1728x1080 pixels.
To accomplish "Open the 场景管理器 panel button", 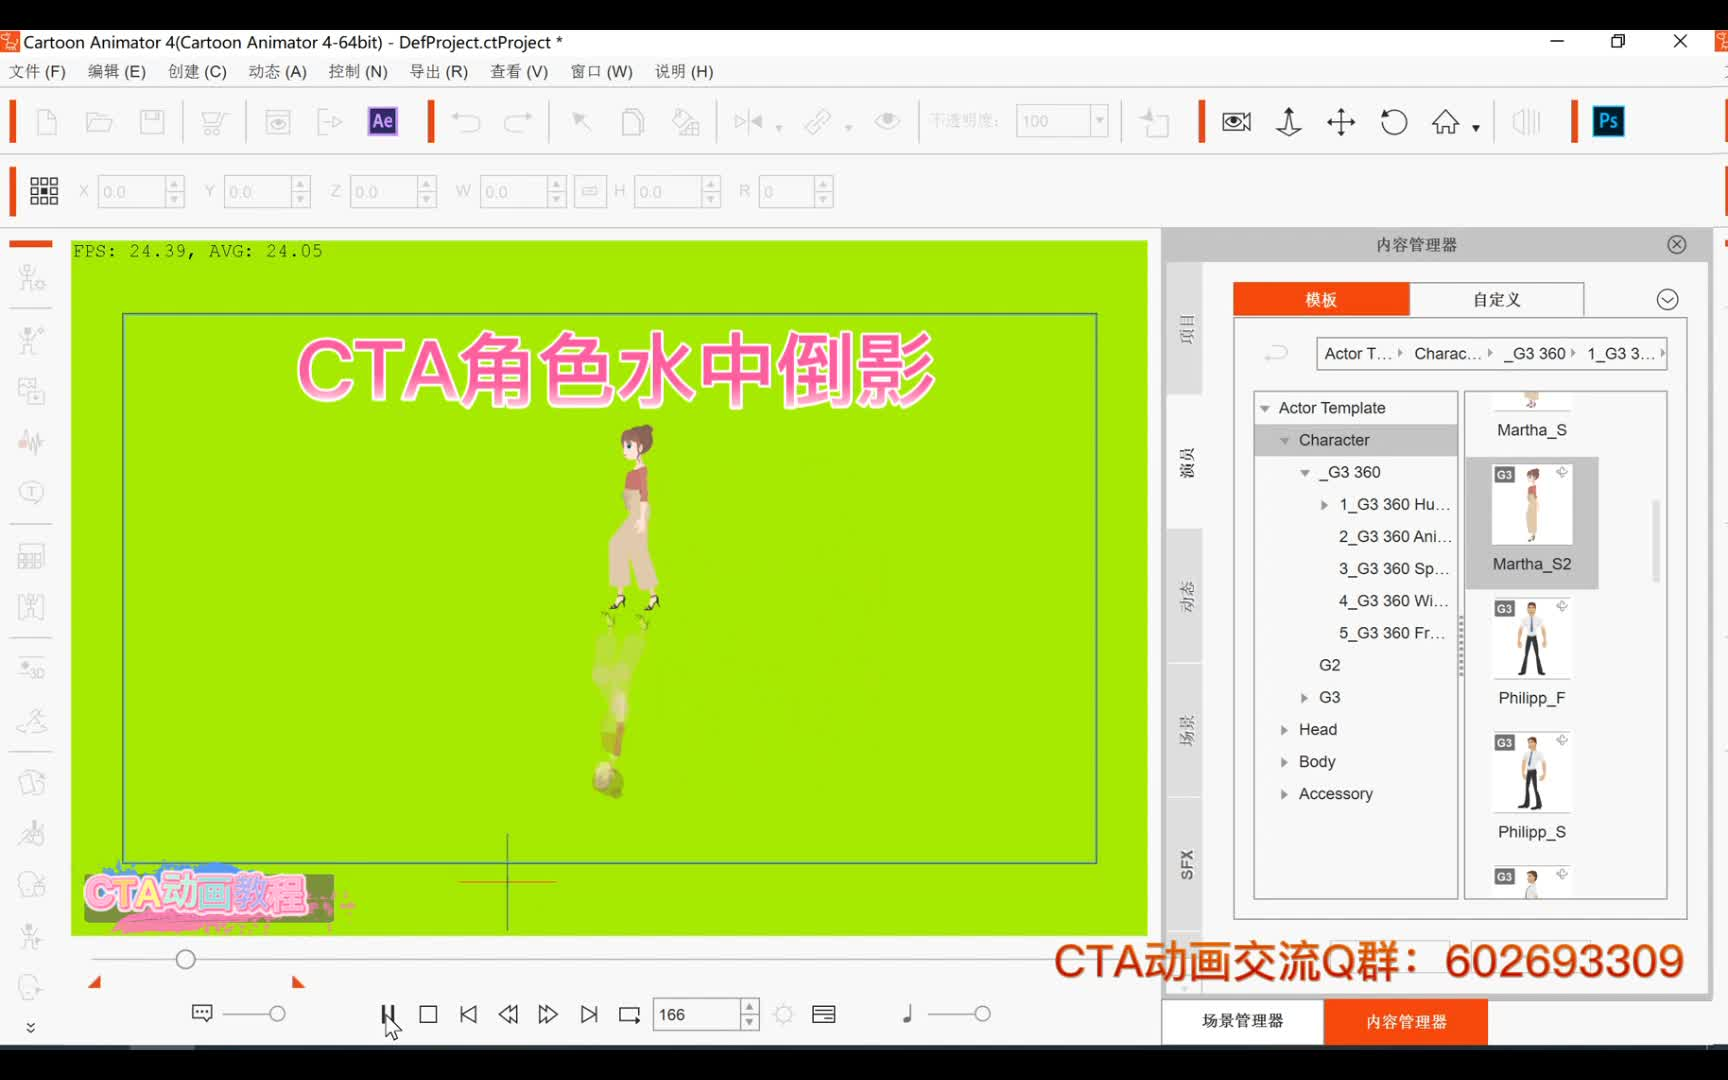I will click(1242, 1021).
